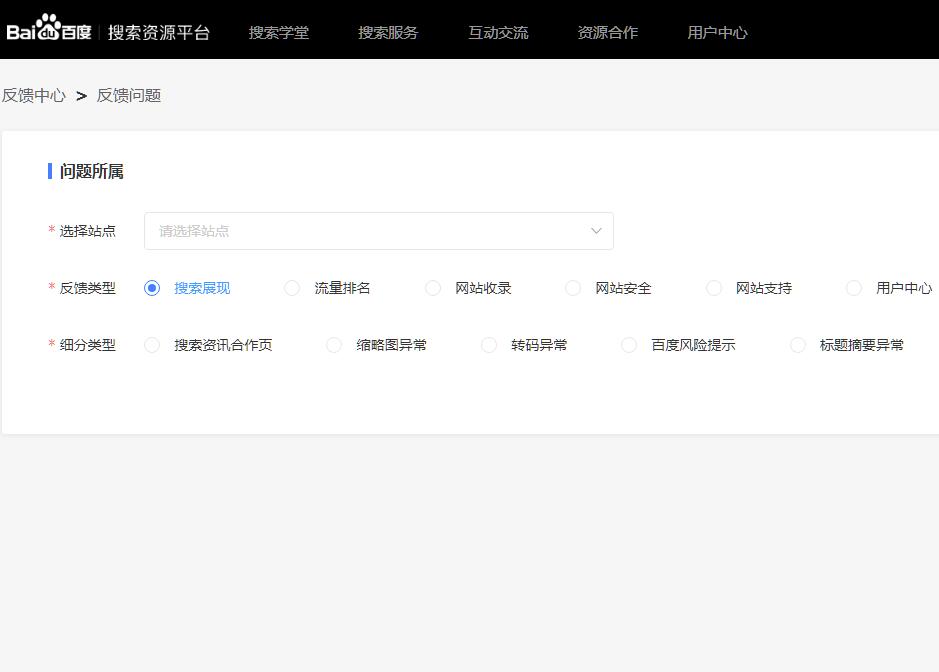The width and height of the screenshot is (939, 672).
Task: Choose 标题摘要异常 subtype radio
Action: 798,345
